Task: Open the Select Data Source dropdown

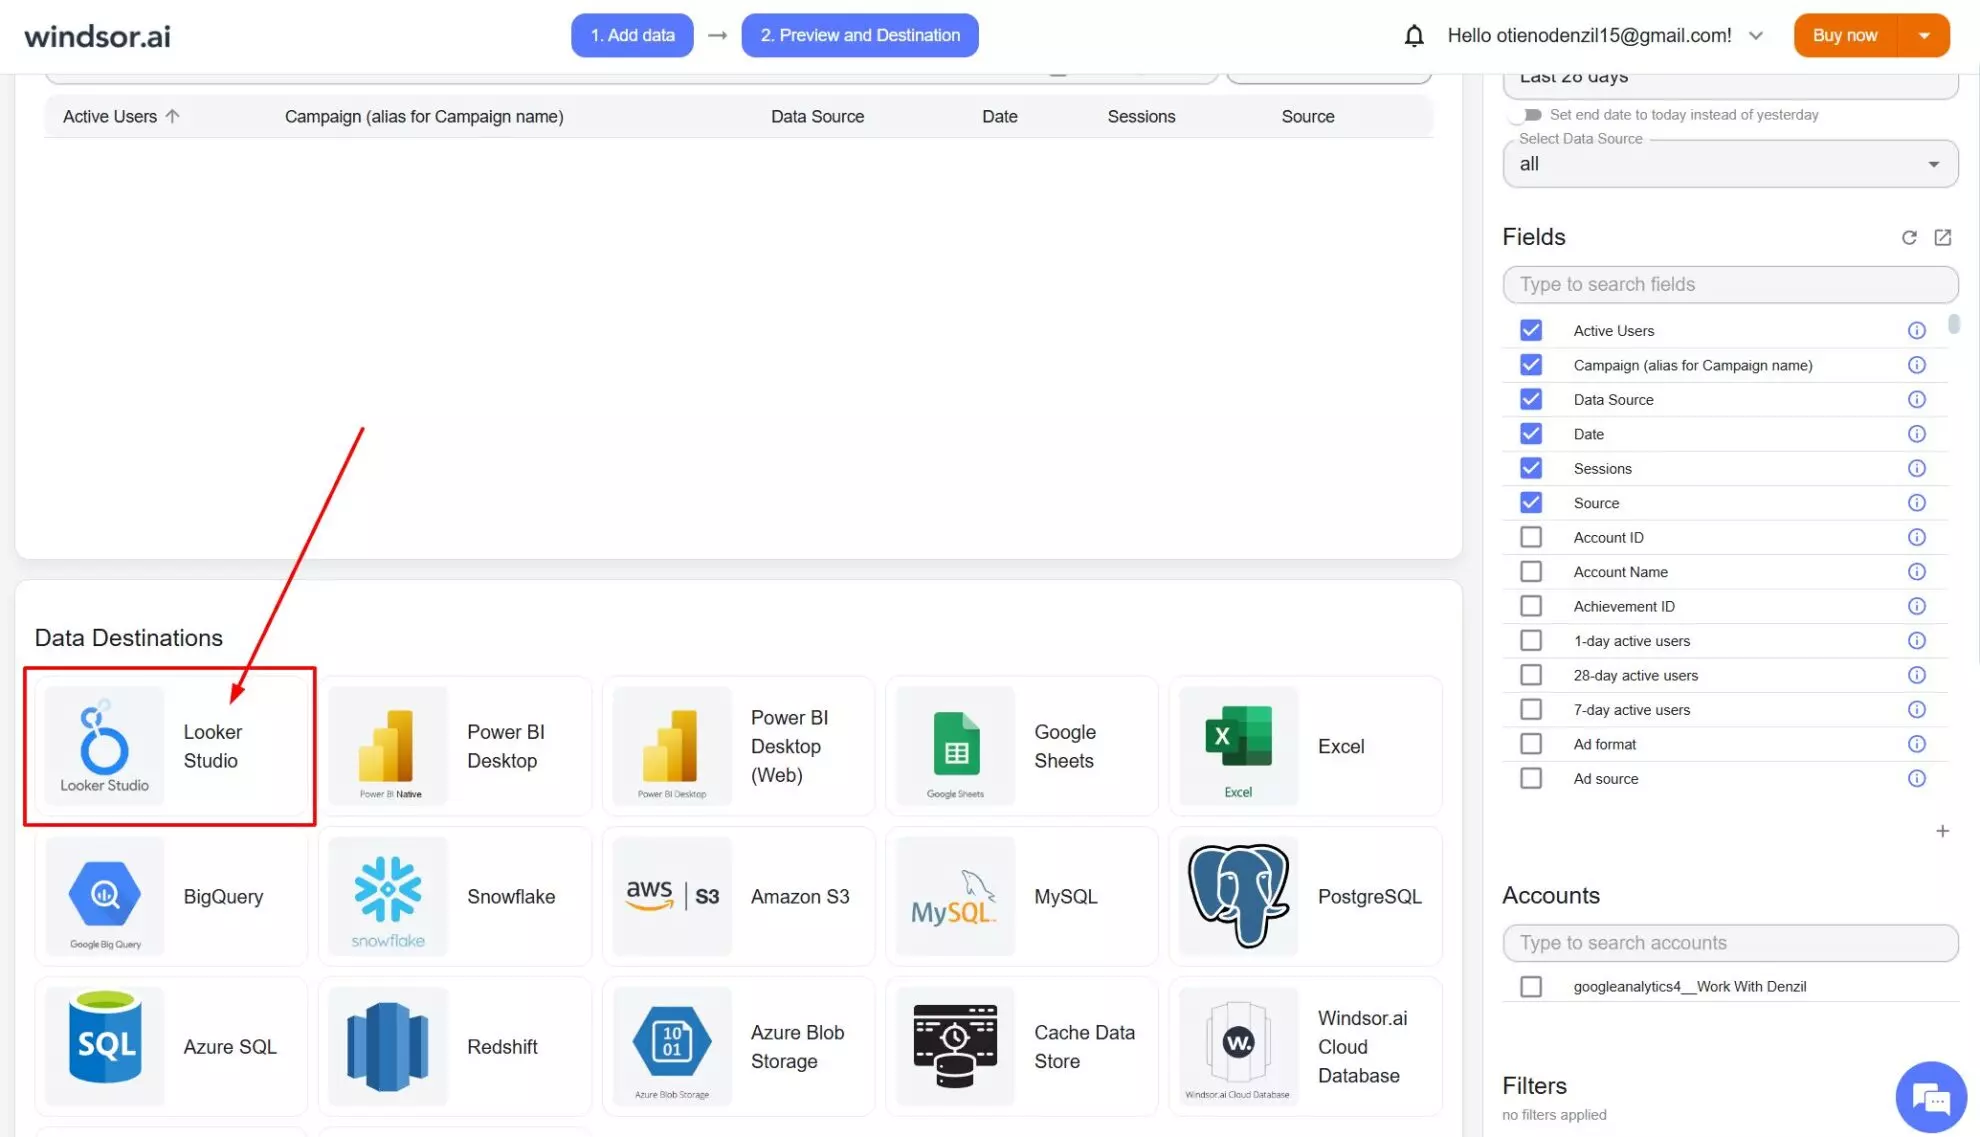Action: click(1730, 164)
